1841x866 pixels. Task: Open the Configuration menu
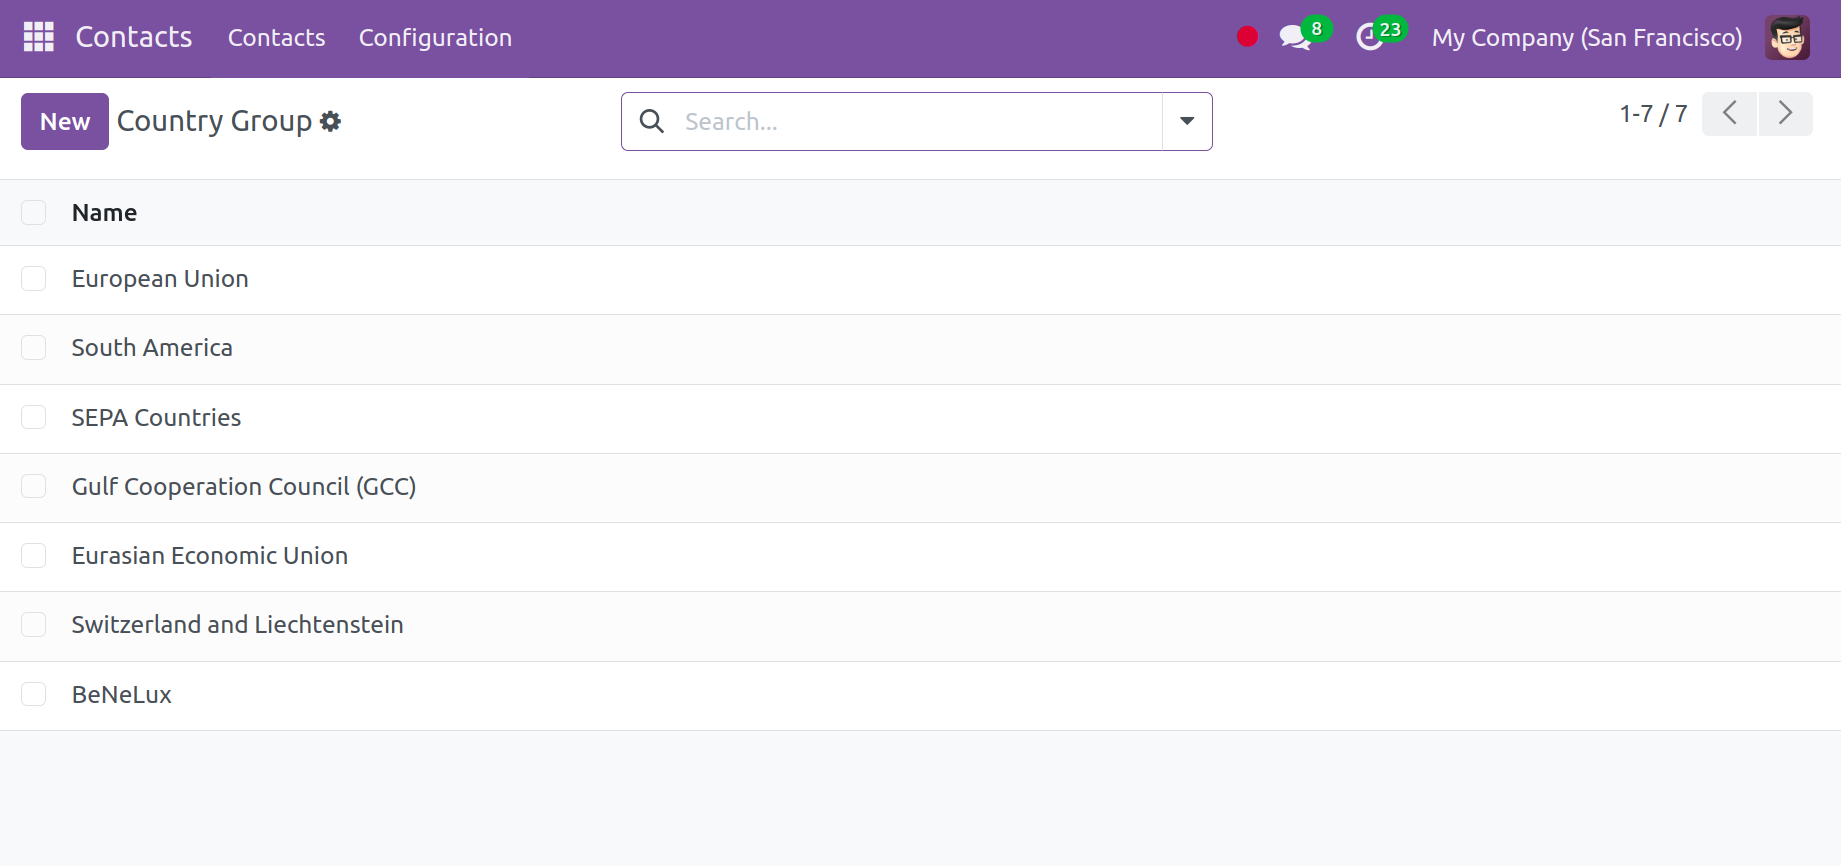[x=435, y=38]
